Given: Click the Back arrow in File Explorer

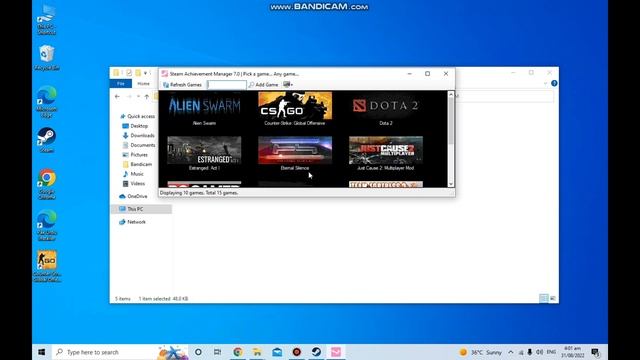Looking at the screenshot, I should point(117,97).
